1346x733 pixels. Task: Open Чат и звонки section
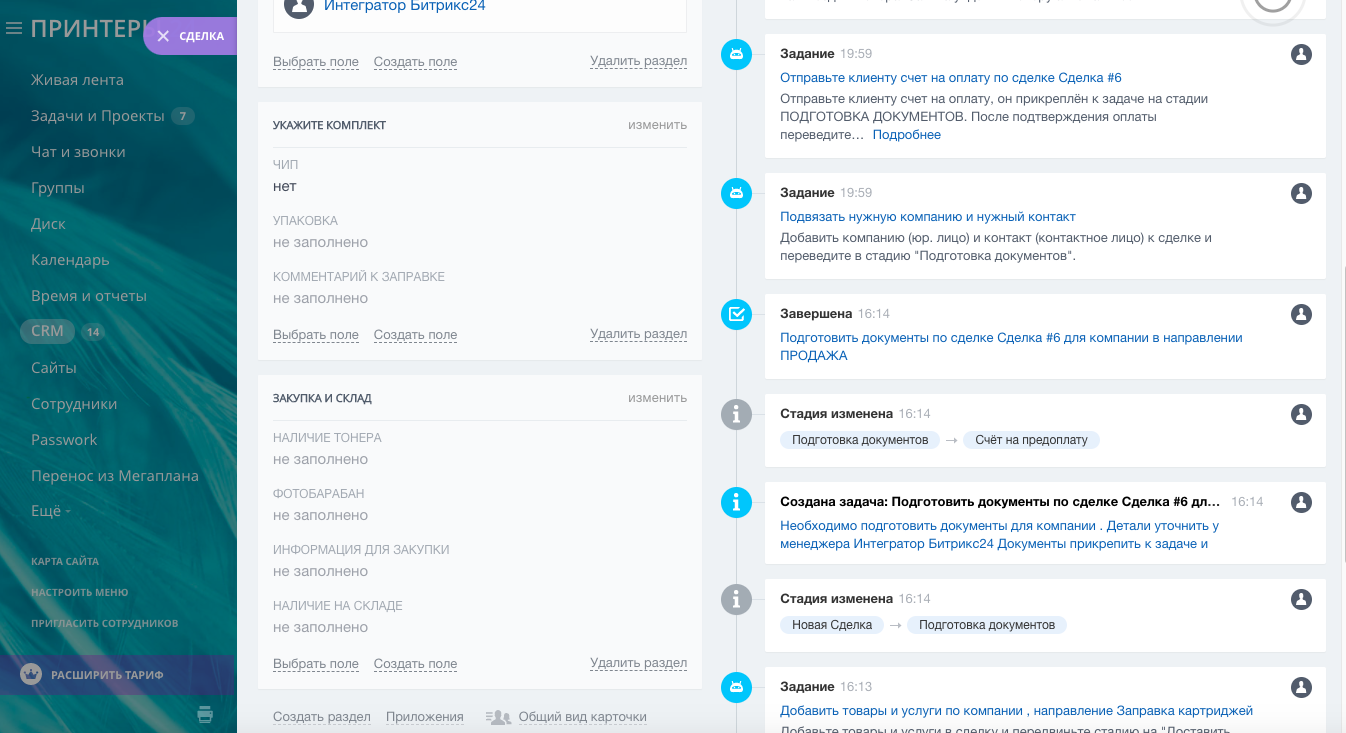[x=78, y=152]
